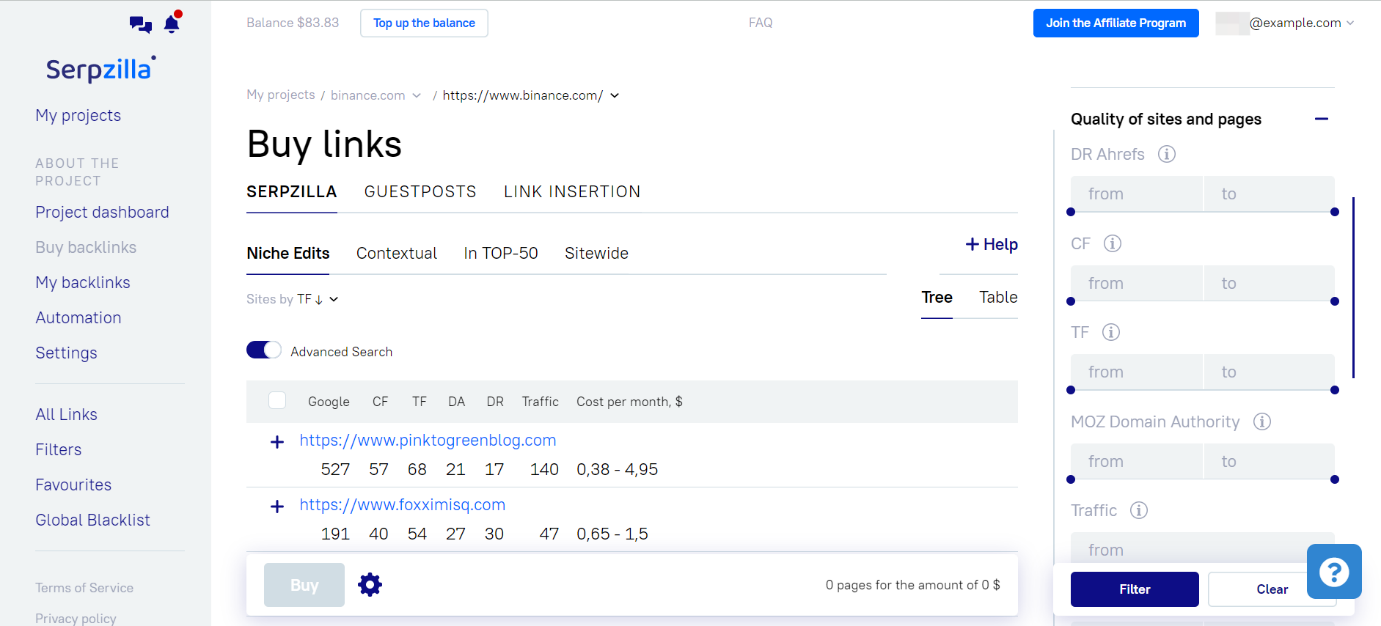Open the TF info icon
1381x626 pixels.
pos(1110,332)
